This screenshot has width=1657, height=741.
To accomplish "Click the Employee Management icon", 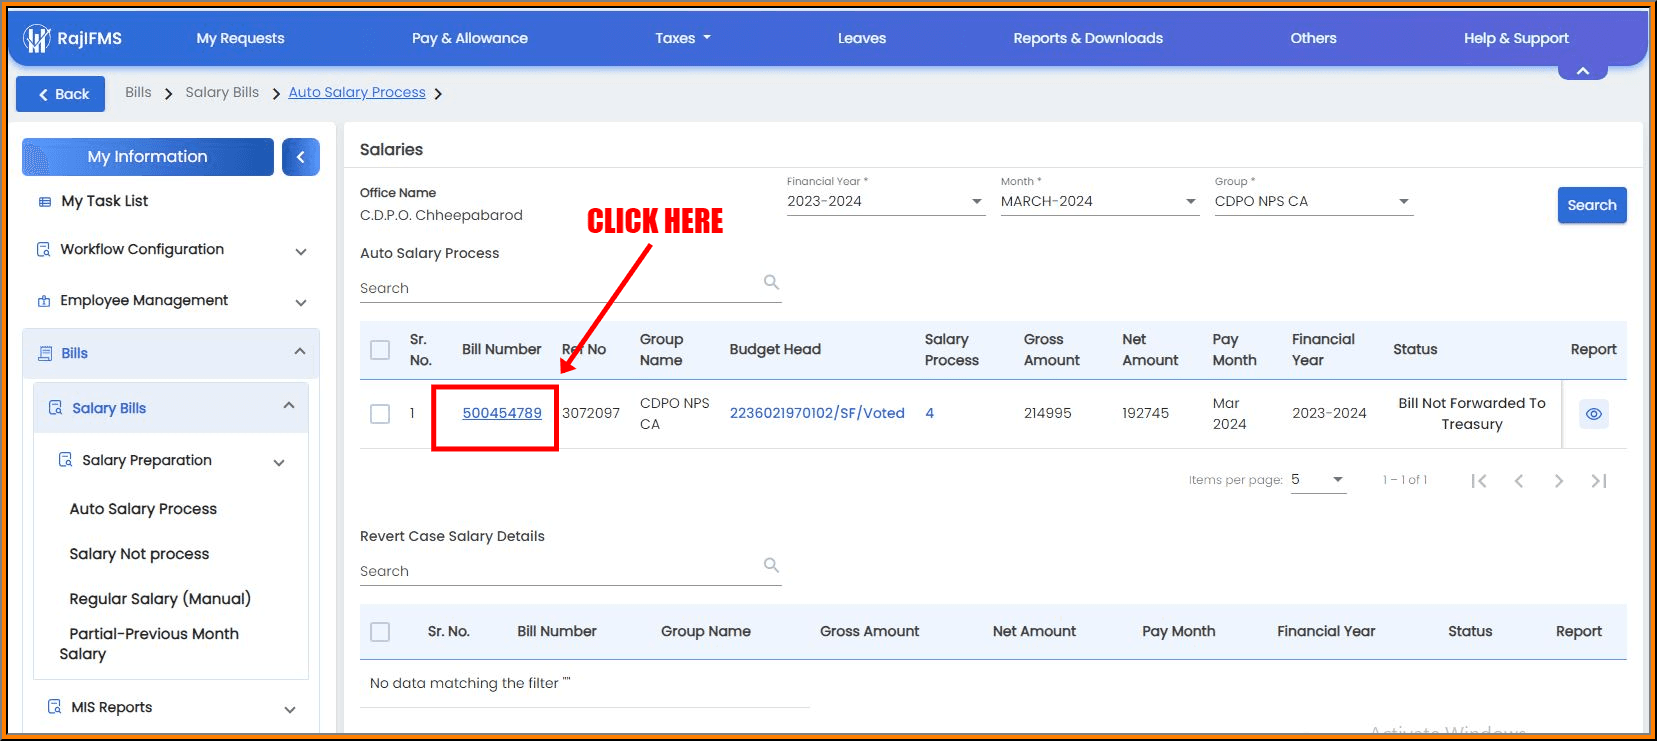I will 44,300.
